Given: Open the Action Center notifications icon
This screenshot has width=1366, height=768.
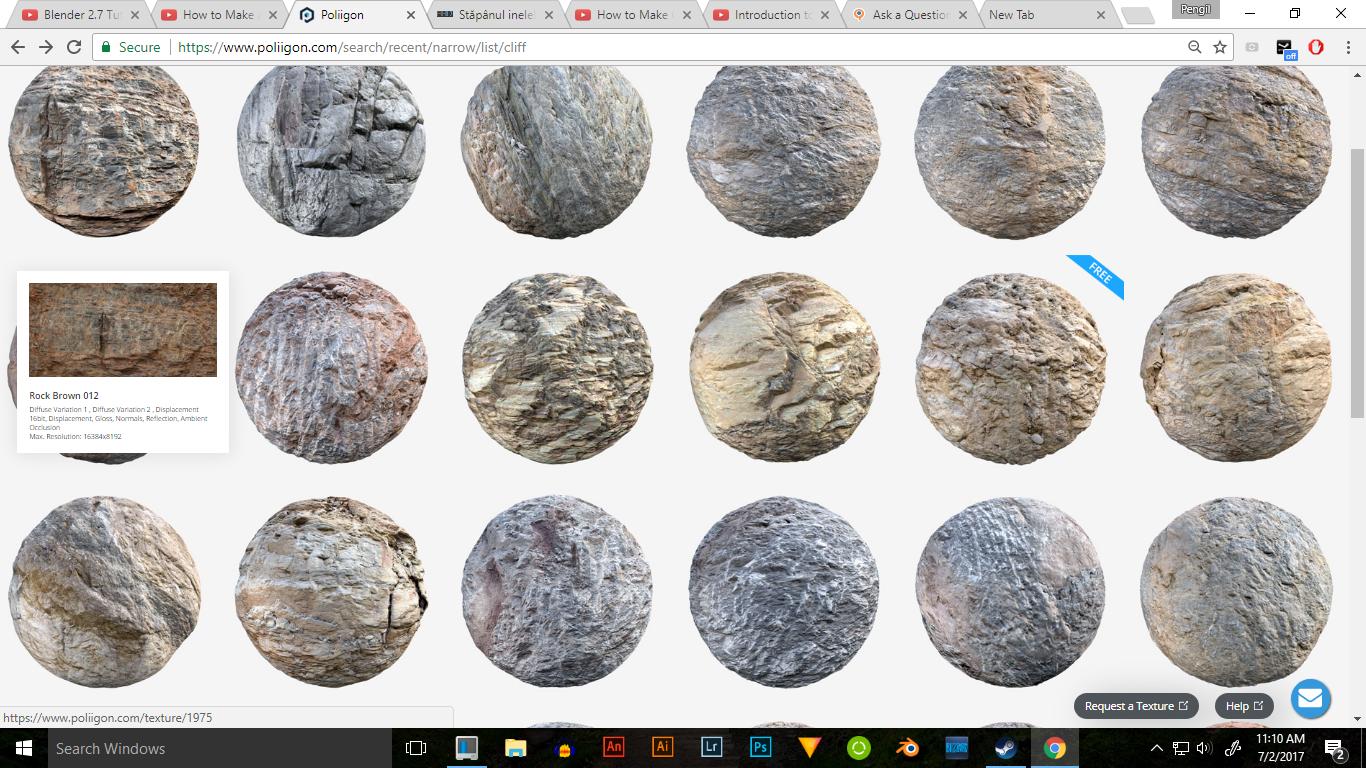Looking at the screenshot, I should pos(1334,748).
